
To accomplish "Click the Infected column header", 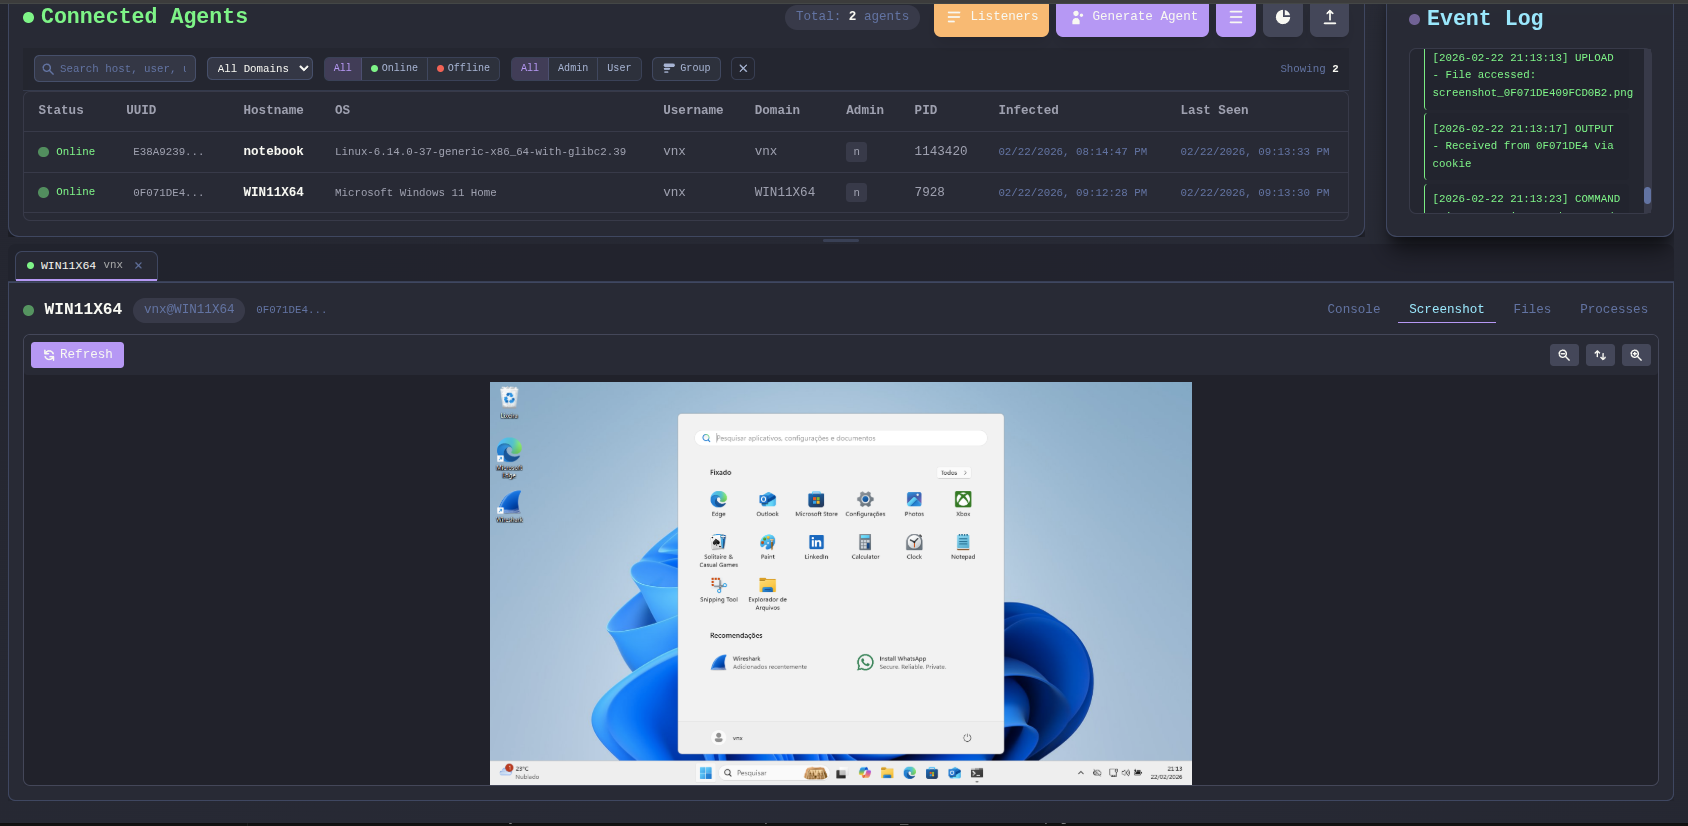I will tap(1028, 110).
